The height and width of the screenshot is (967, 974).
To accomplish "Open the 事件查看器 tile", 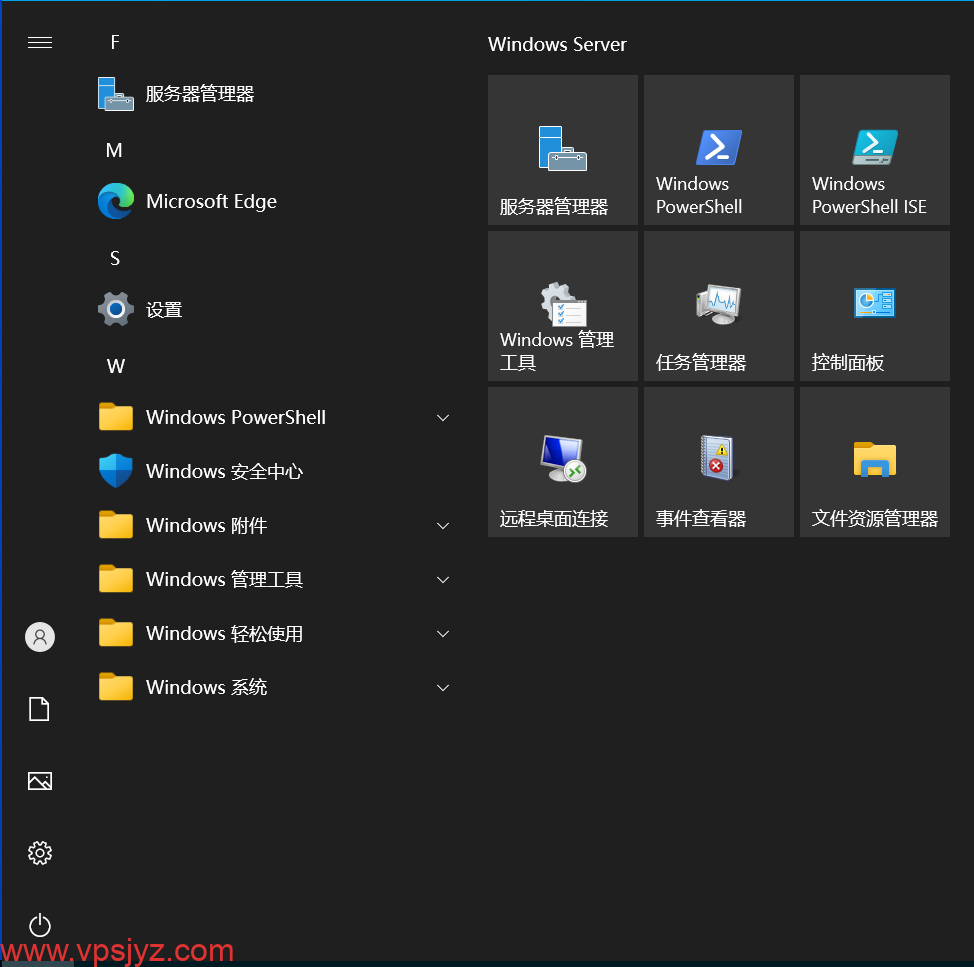I will pyautogui.click(x=719, y=461).
